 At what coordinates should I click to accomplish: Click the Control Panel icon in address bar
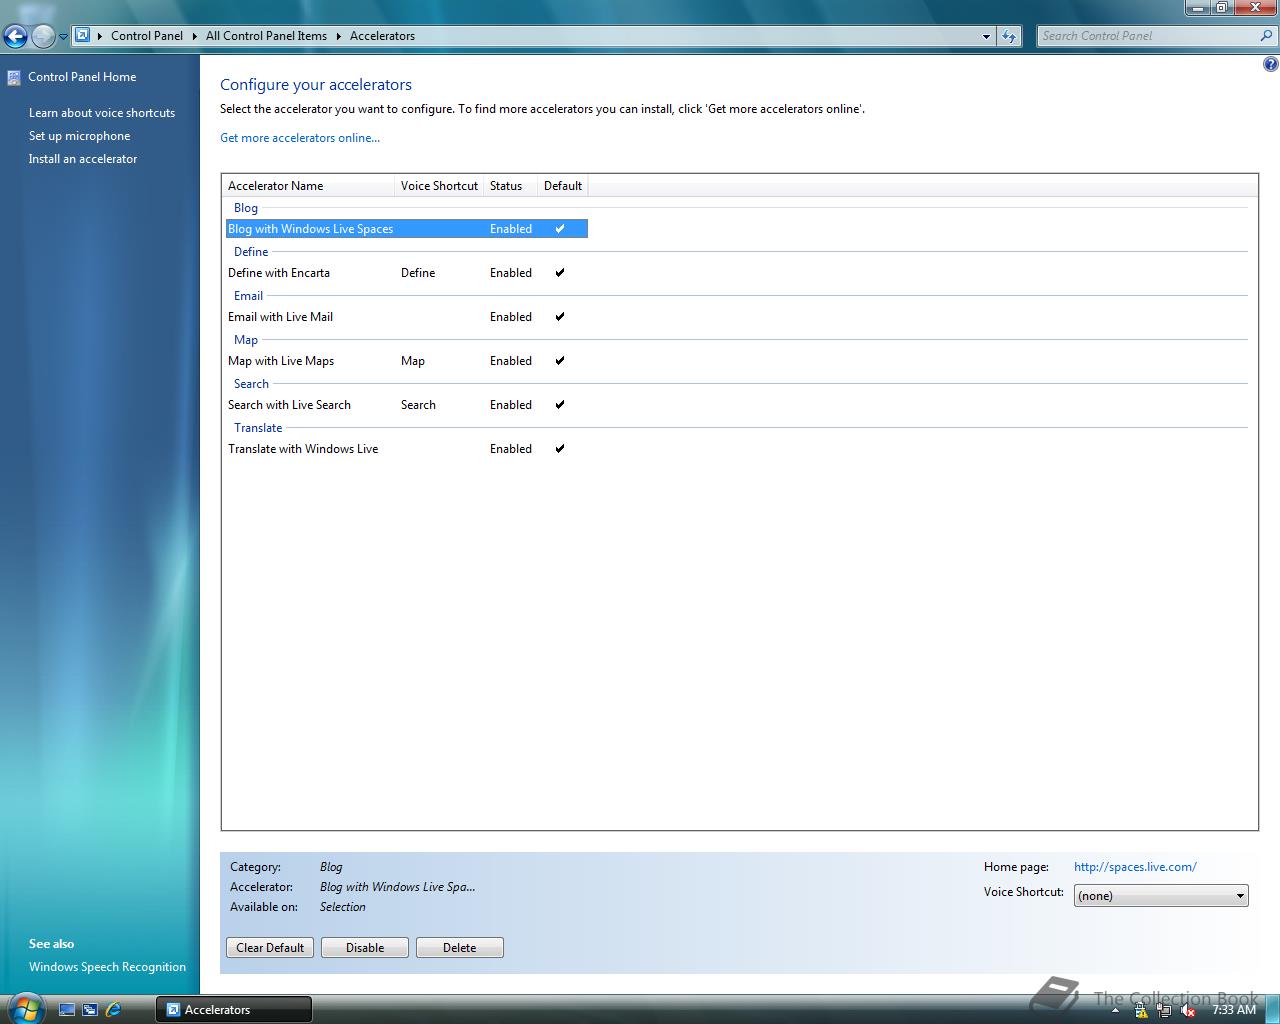pos(83,35)
